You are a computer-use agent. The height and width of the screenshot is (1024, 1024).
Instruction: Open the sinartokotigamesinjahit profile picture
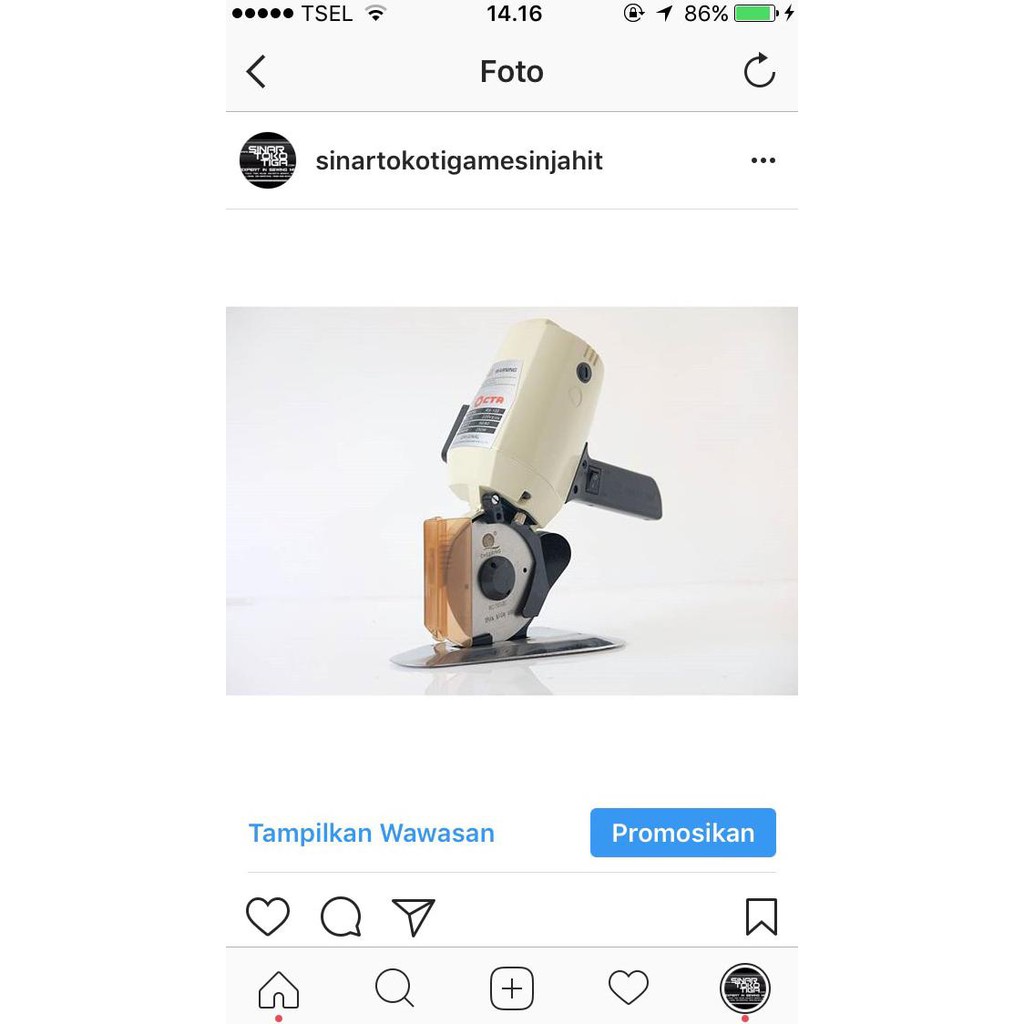click(268, 160)
